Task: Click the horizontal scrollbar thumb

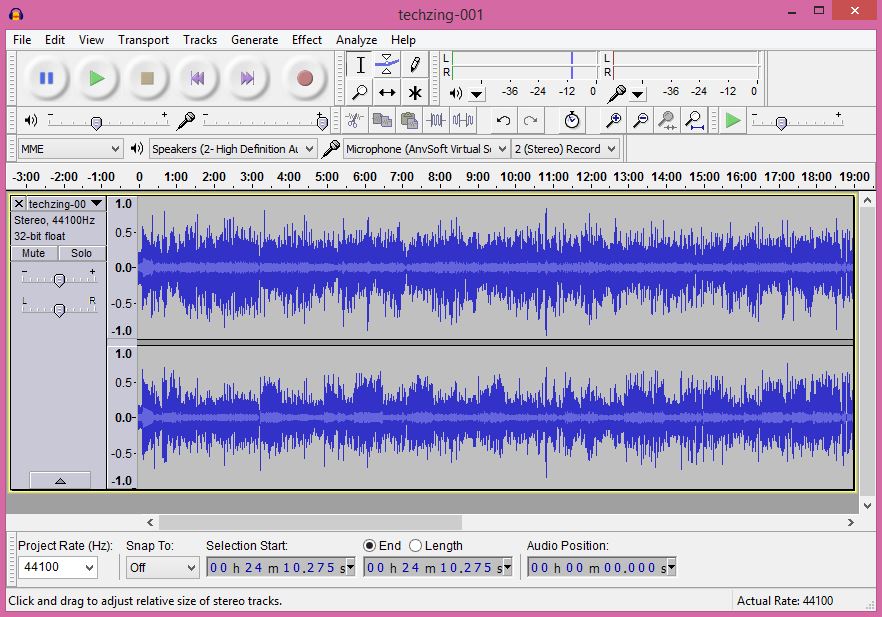Action: 310,523
